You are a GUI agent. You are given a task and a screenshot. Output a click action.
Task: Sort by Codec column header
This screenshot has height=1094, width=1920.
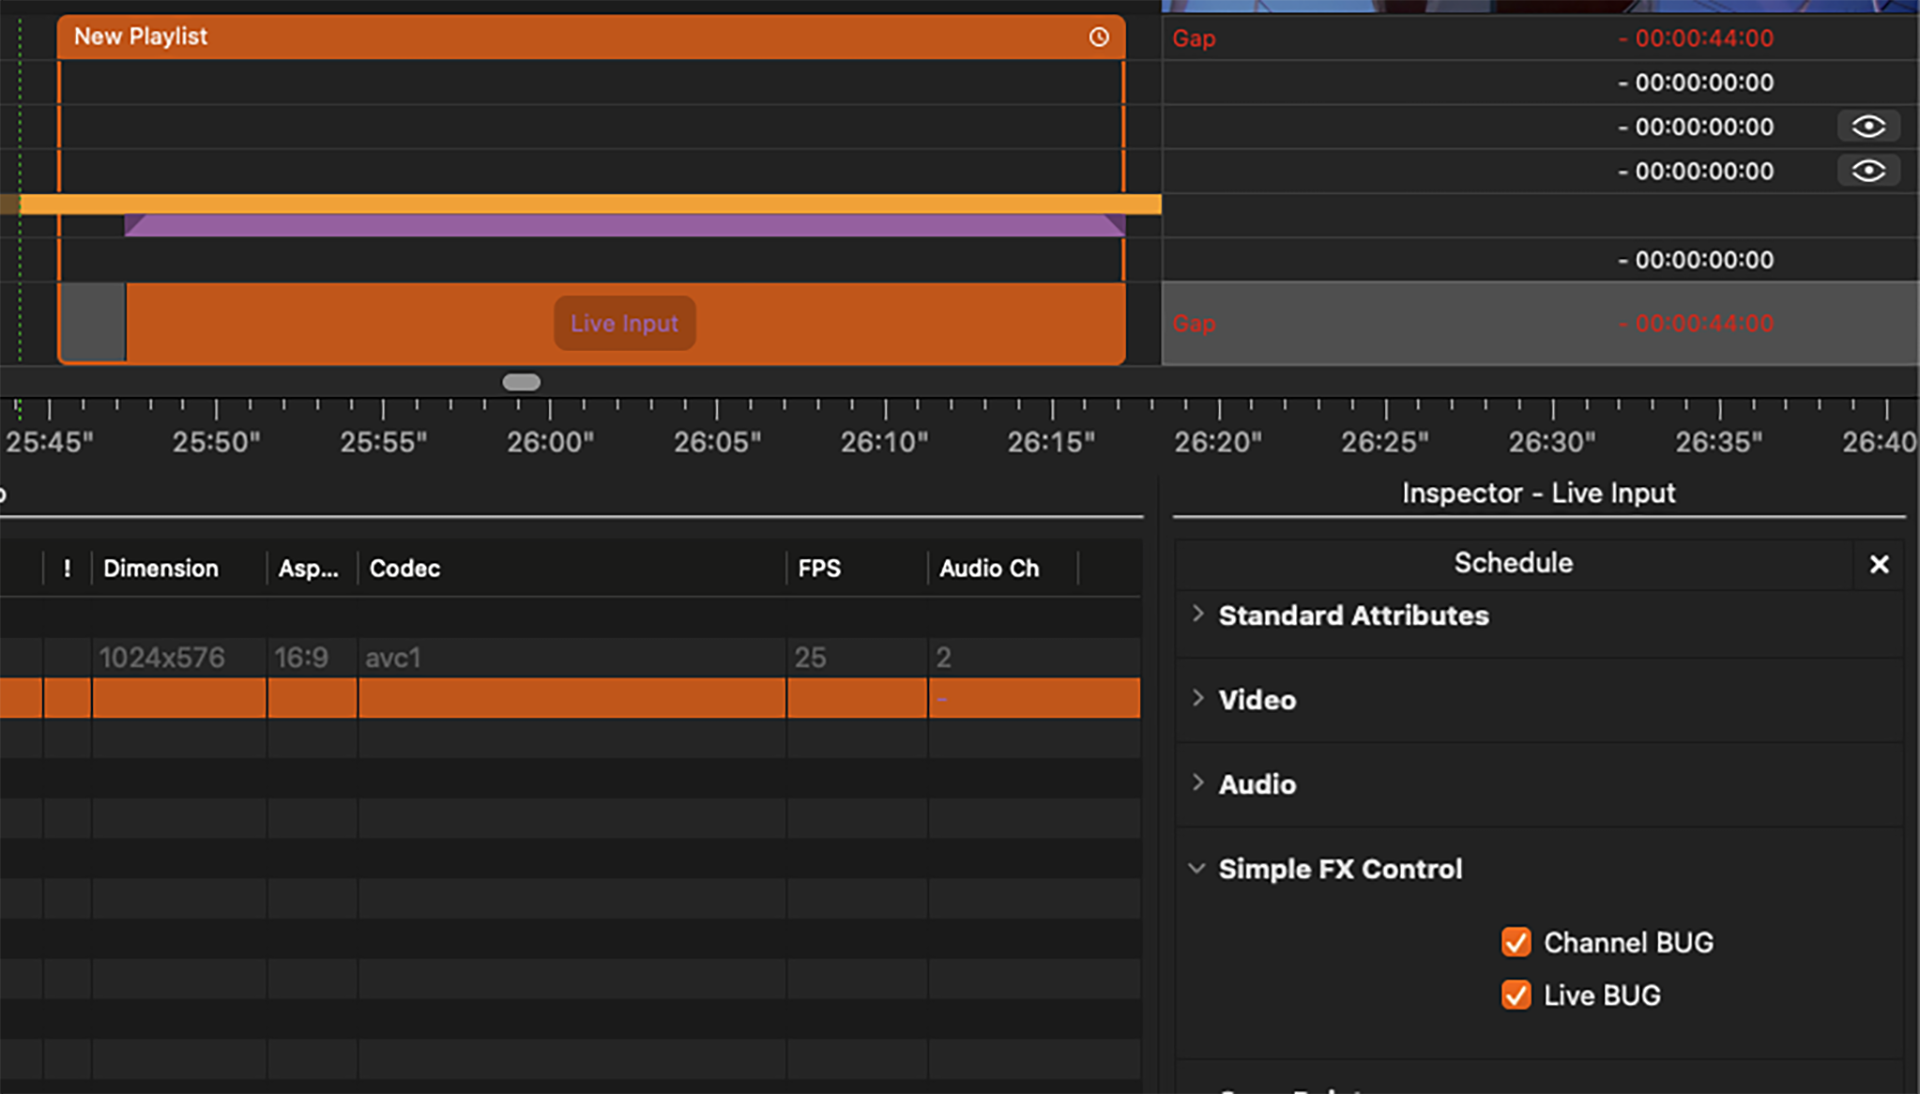[405, 568]
